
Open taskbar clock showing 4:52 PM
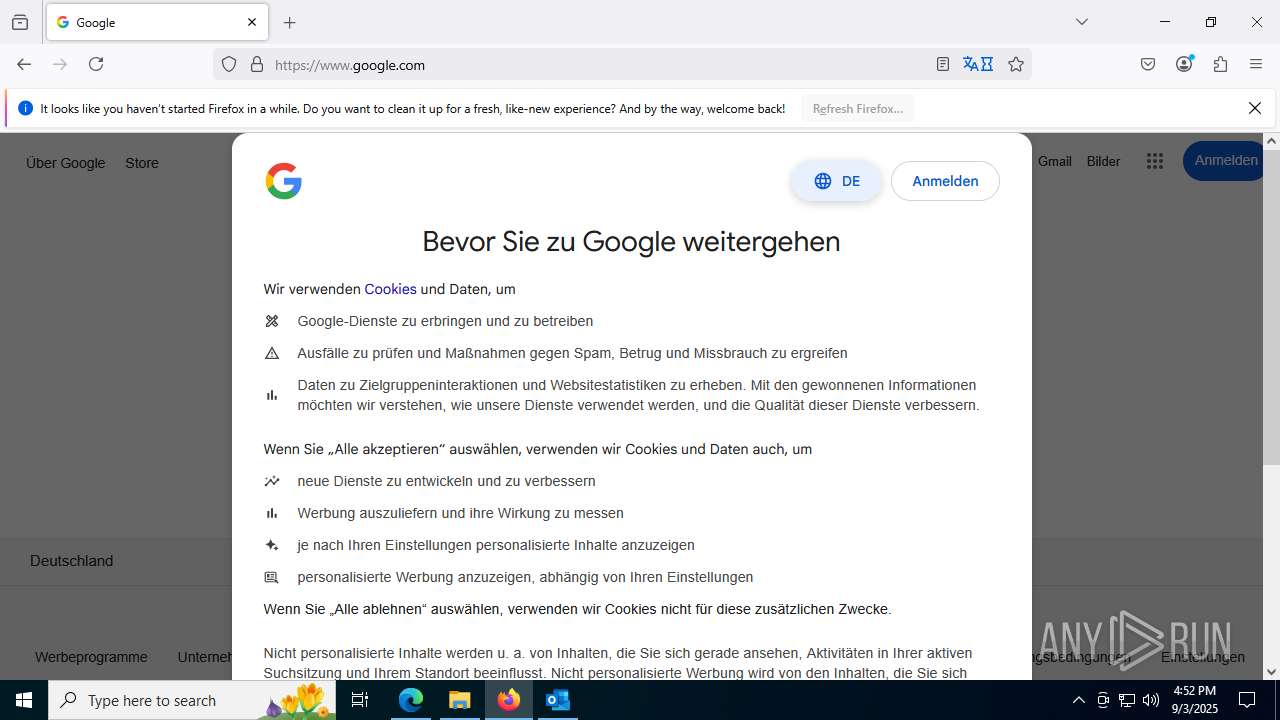point(1195,700)
